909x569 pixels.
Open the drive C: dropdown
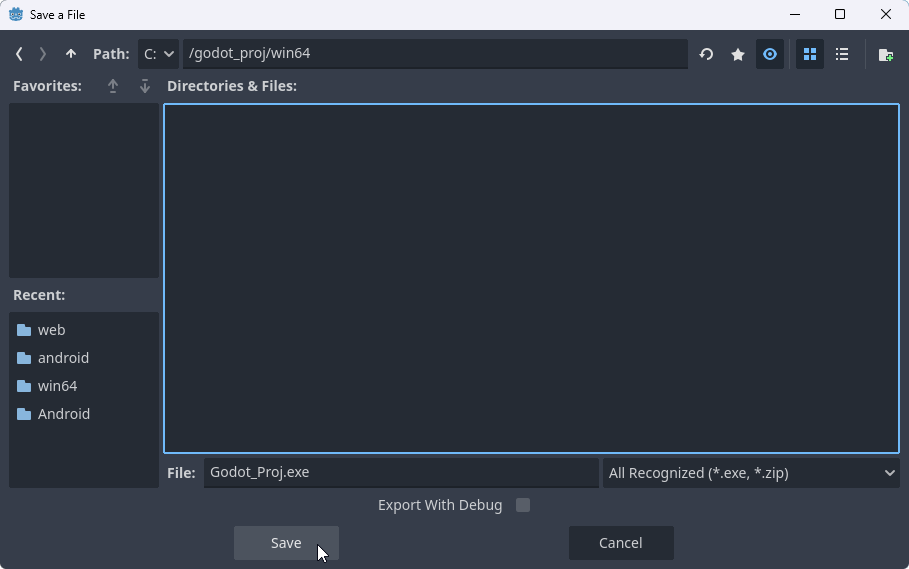(158, 54)
